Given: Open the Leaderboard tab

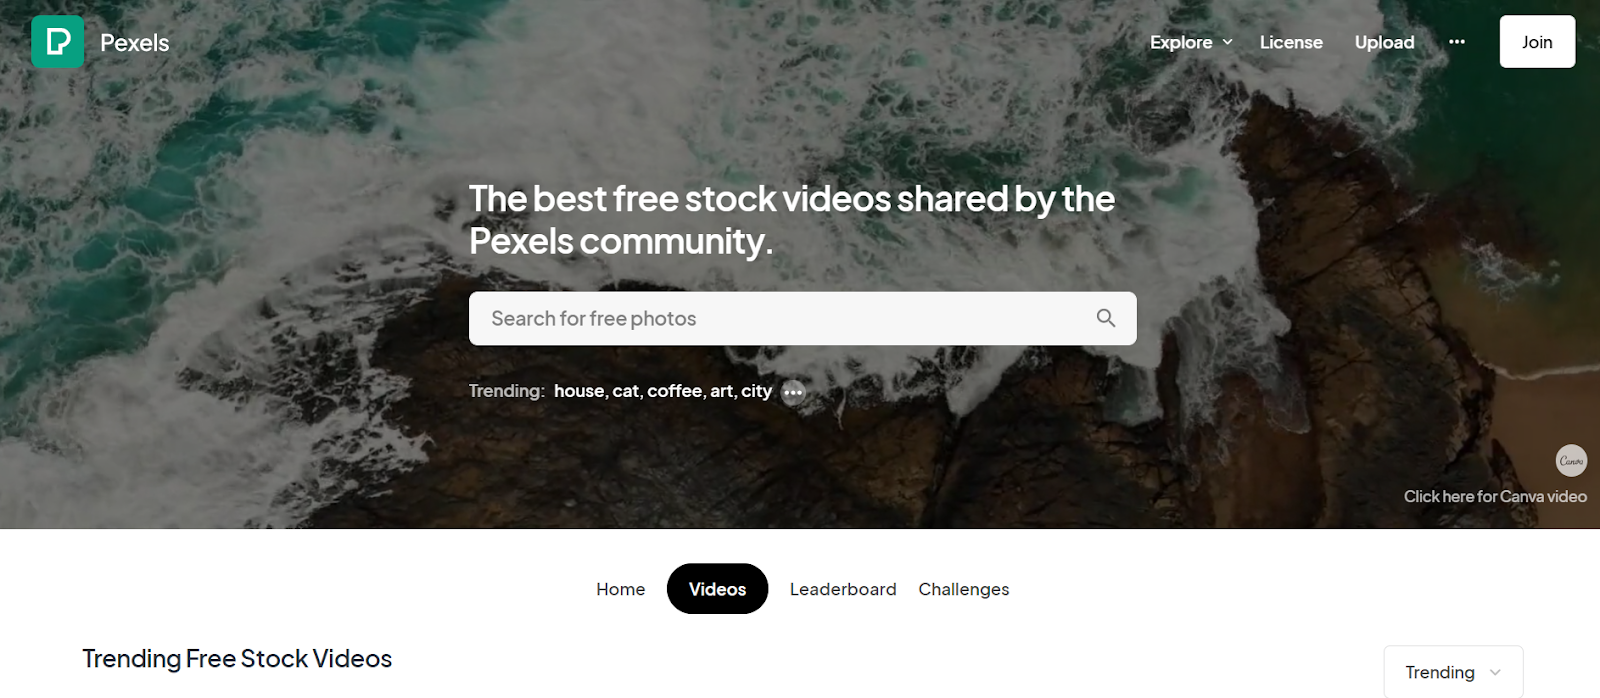Looking at the screenshot, I should [843, 589].
